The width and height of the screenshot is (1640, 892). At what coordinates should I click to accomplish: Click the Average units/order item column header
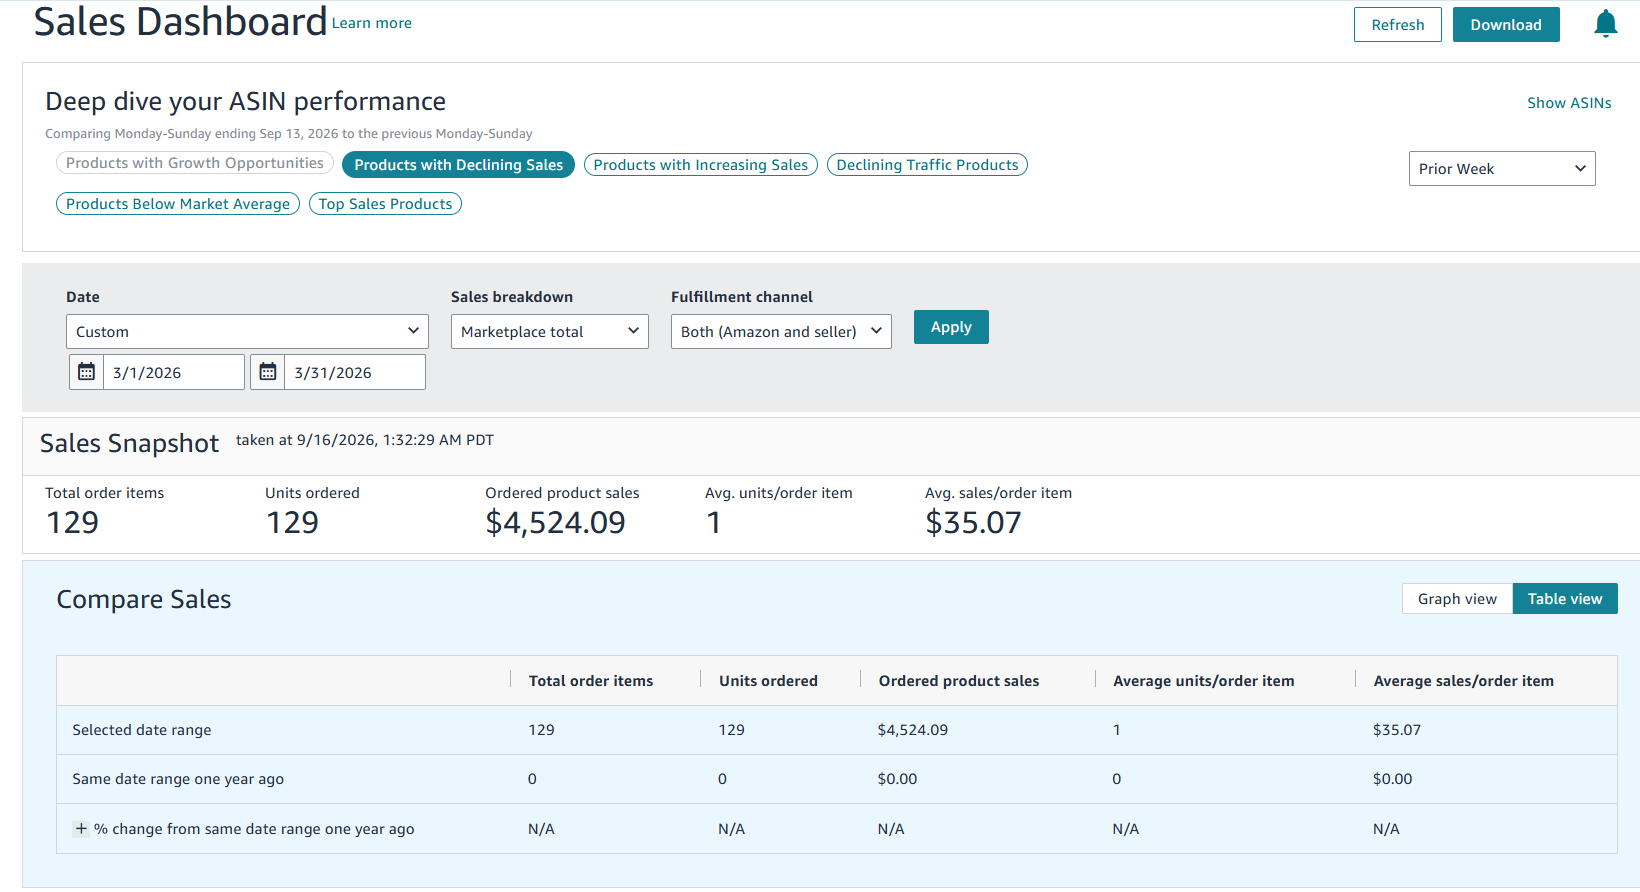coord(1204,681)
